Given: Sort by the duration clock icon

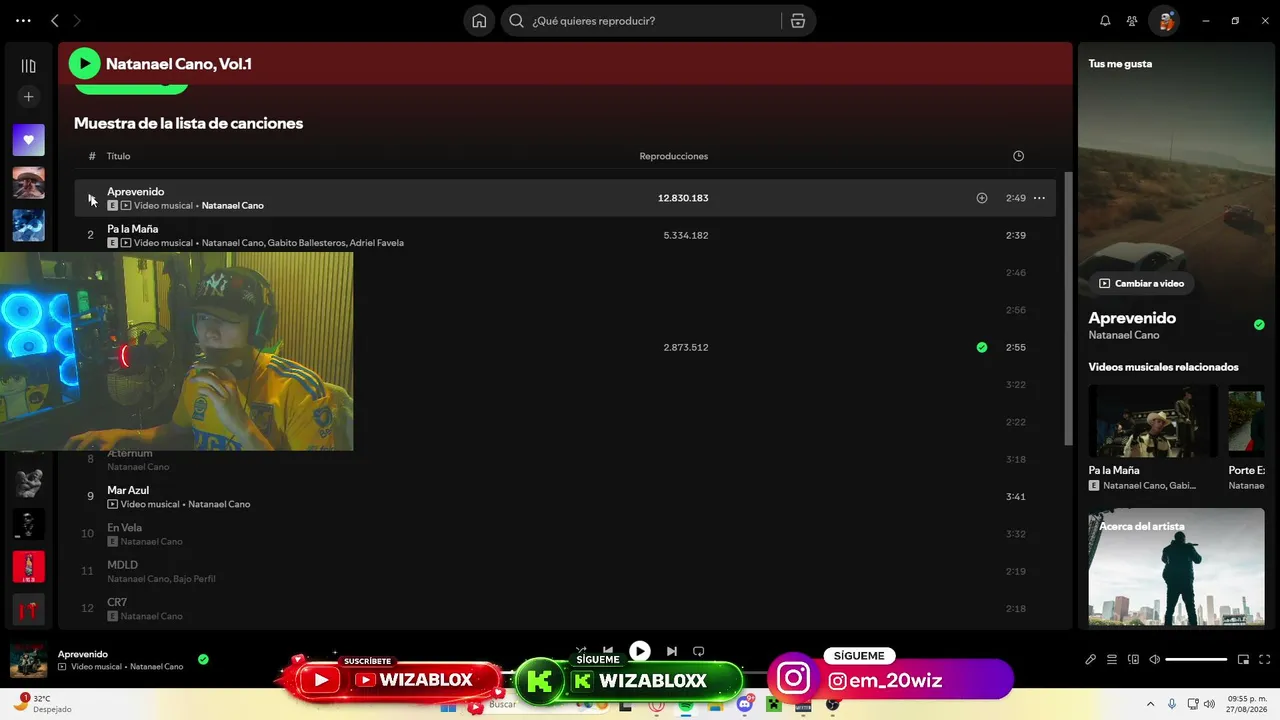Looking at the screenshot, I should (1018, 156).
